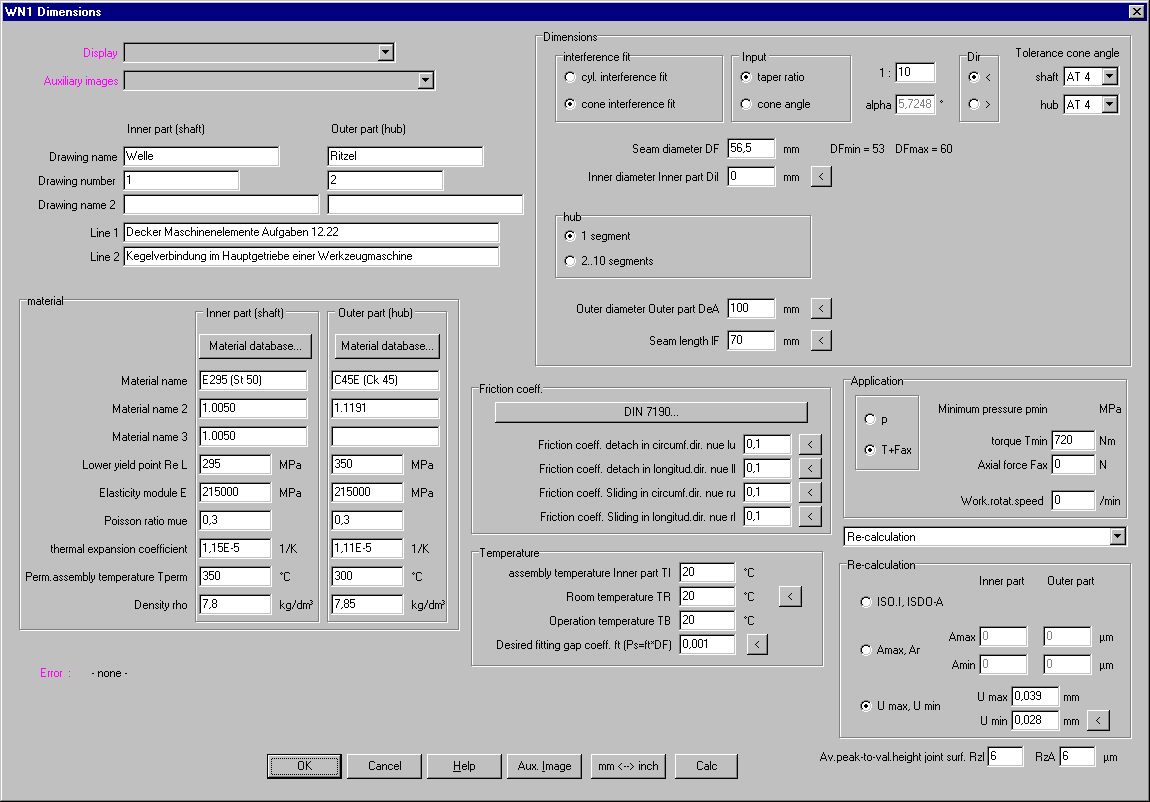1150x802 pixels.
Task: Click the '<' button beside Inner diameter DiI
Action: click(x=820, y=177)
